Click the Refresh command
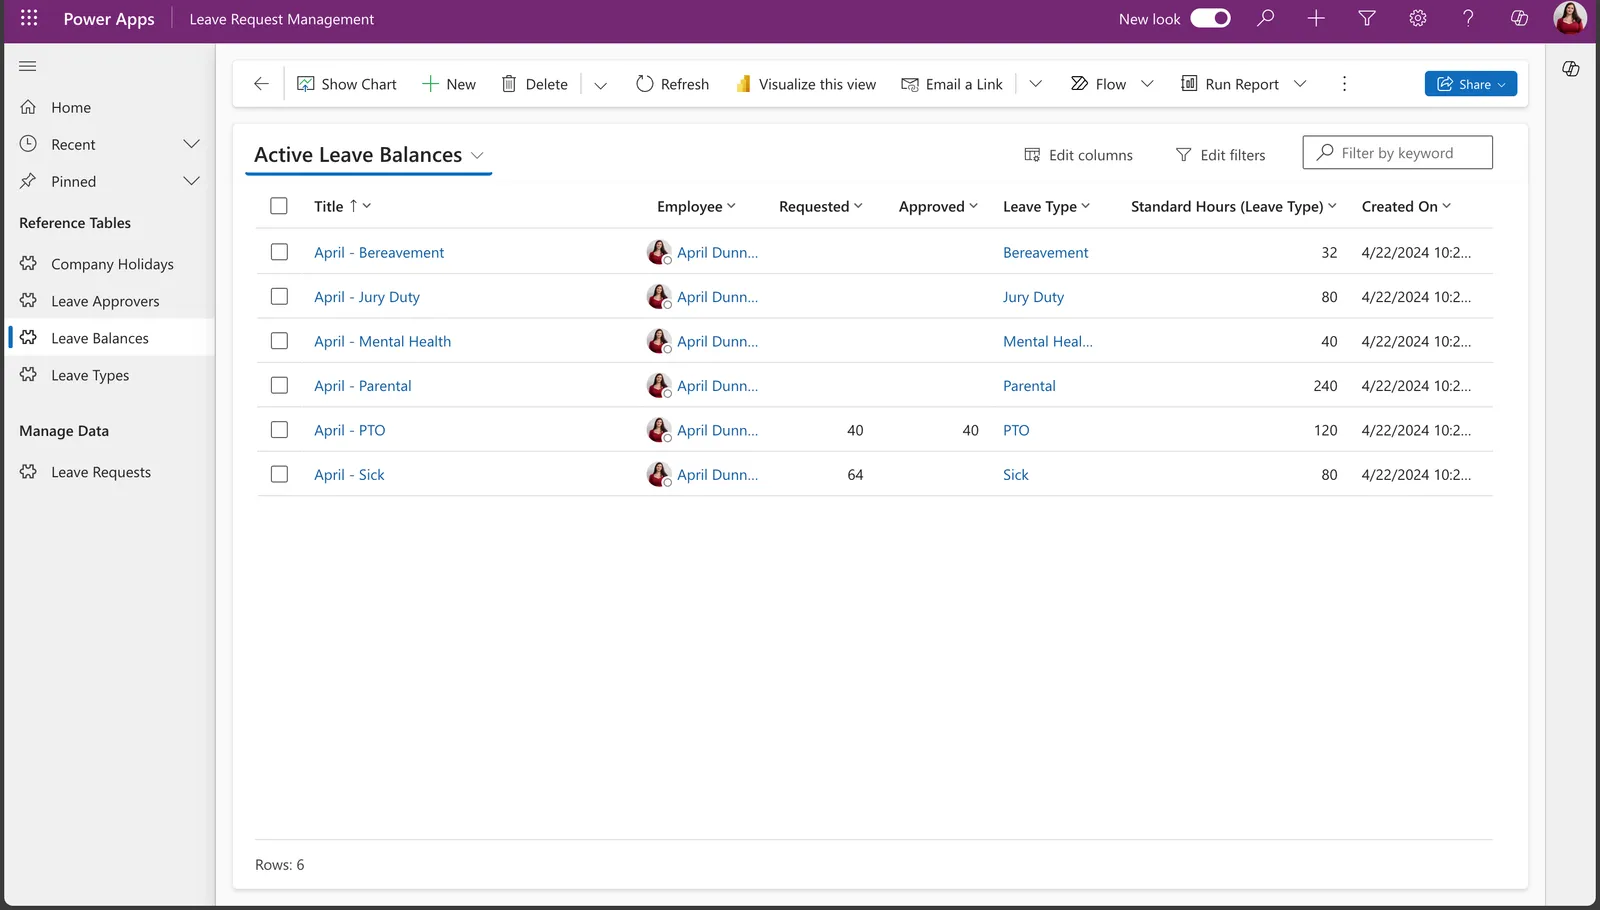The image size is (1600, 910). pyautogui.click(x=673, y=84)
